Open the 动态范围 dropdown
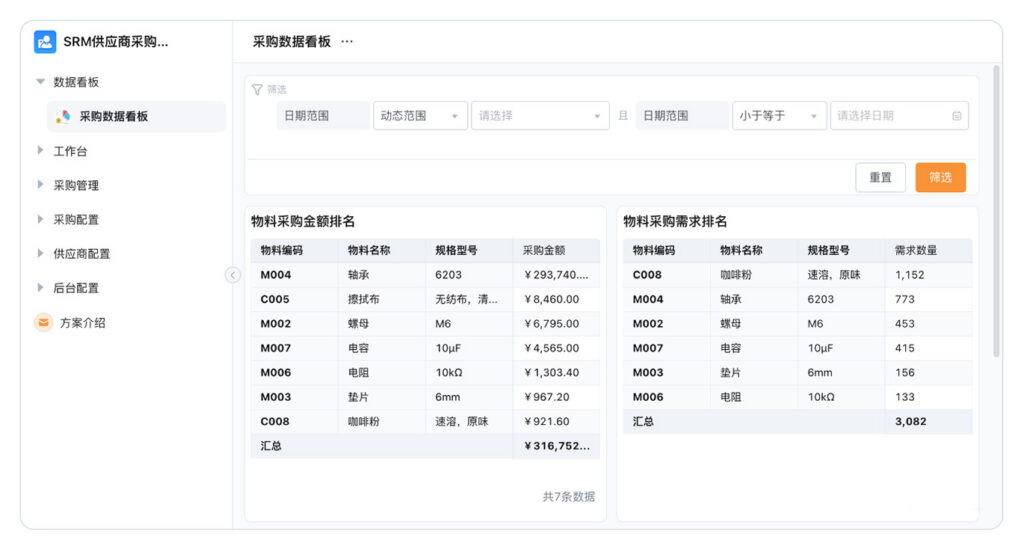1024x546 pixels. (420, 116)
